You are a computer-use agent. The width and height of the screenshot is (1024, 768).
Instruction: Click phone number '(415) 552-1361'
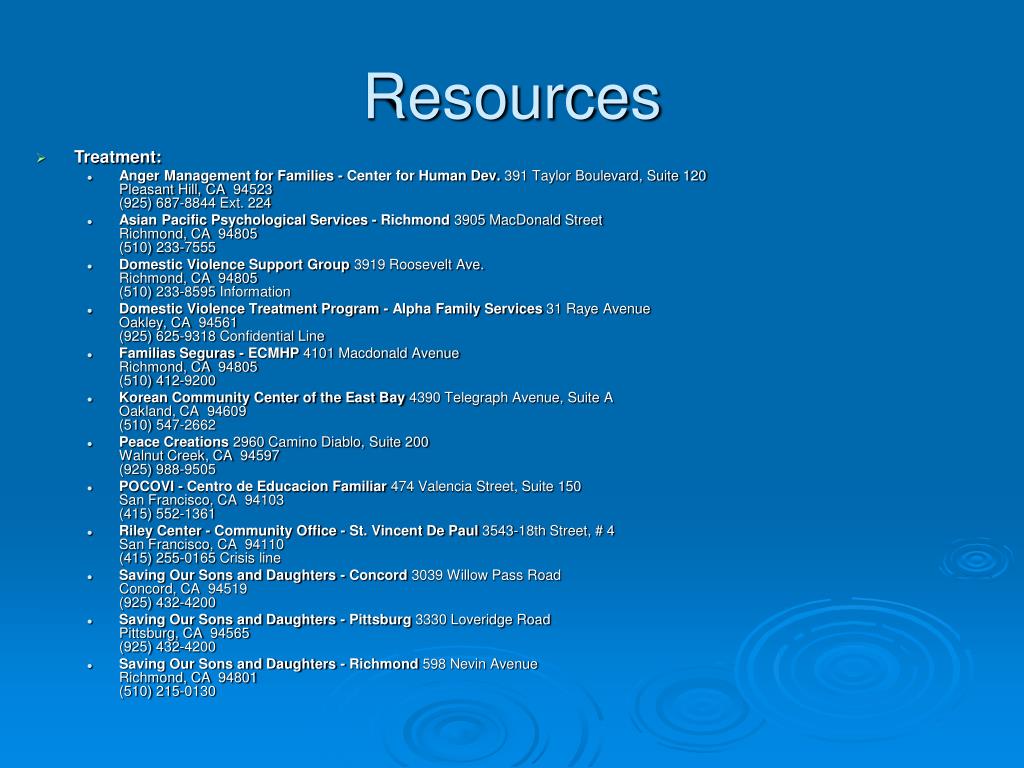[167, 514]
